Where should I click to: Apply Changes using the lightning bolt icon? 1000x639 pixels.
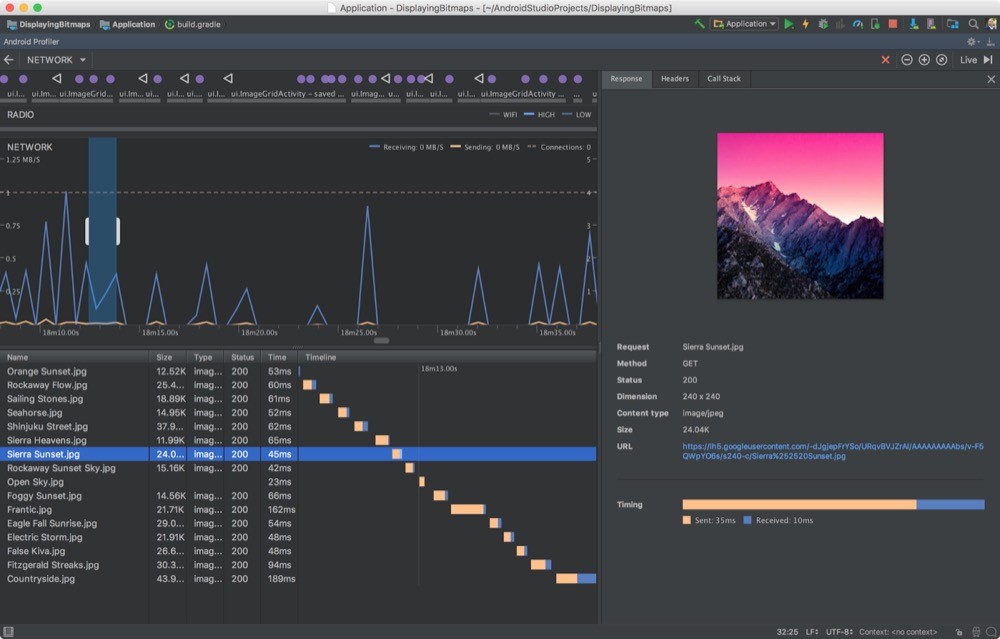pyautogui.click(x=806, y=23)
